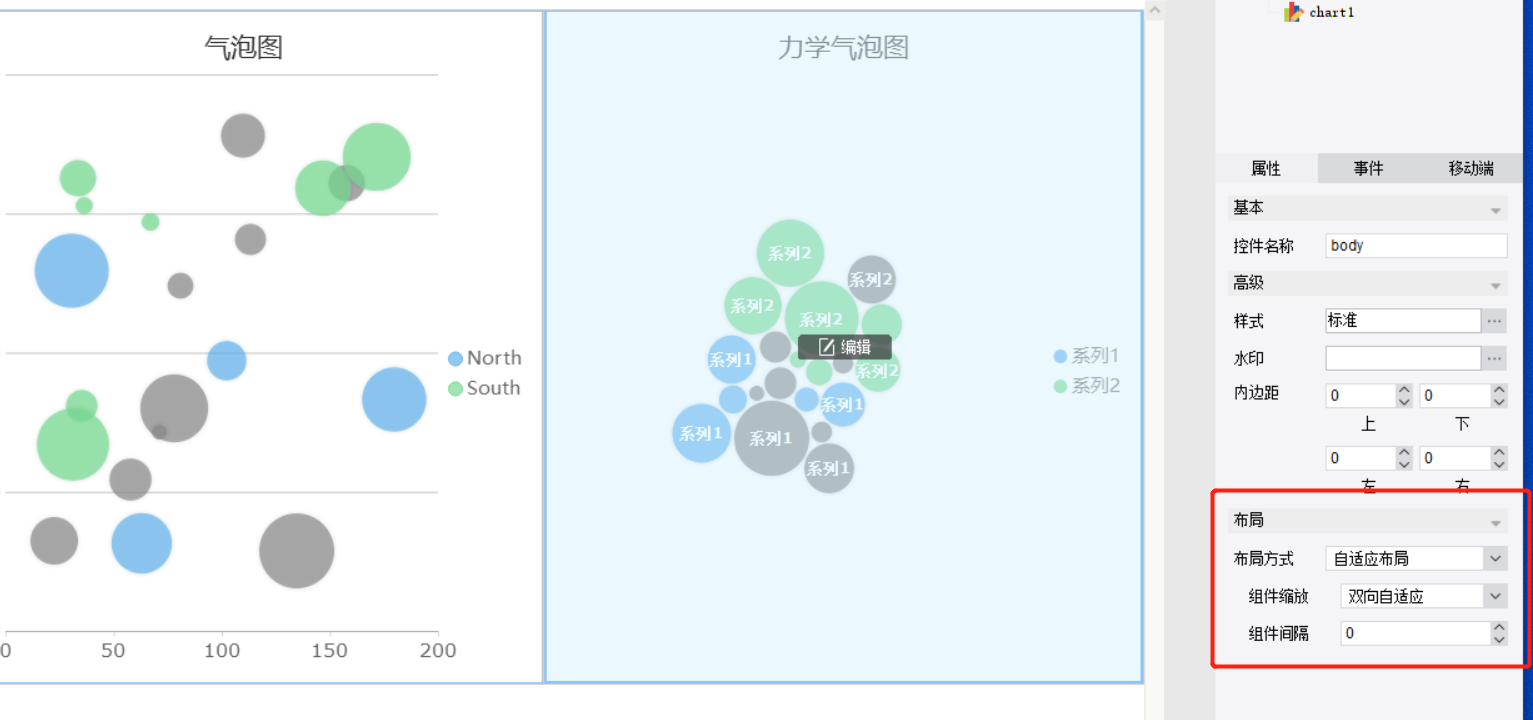Click the 水印 text field

pyautogui.click(x=1402, y=358)
